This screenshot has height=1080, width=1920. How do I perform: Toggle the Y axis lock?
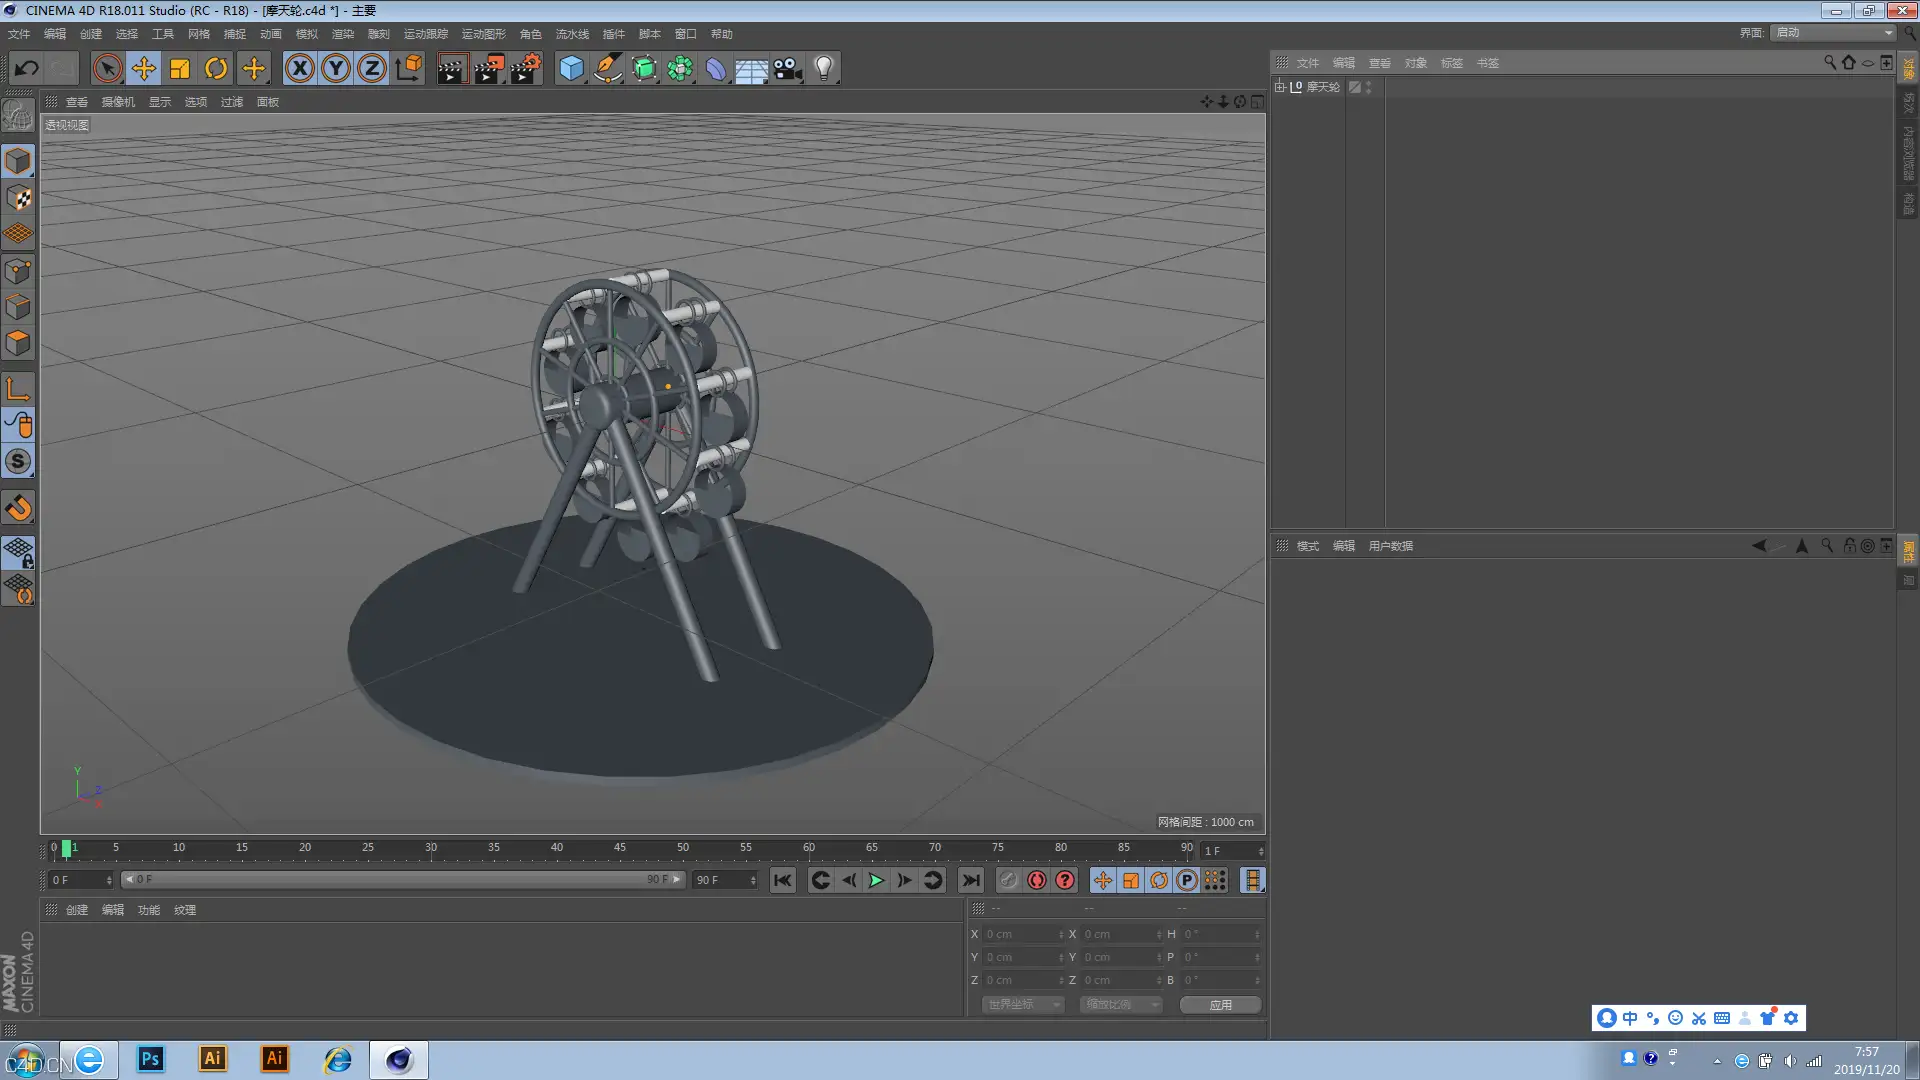[336, 68]
